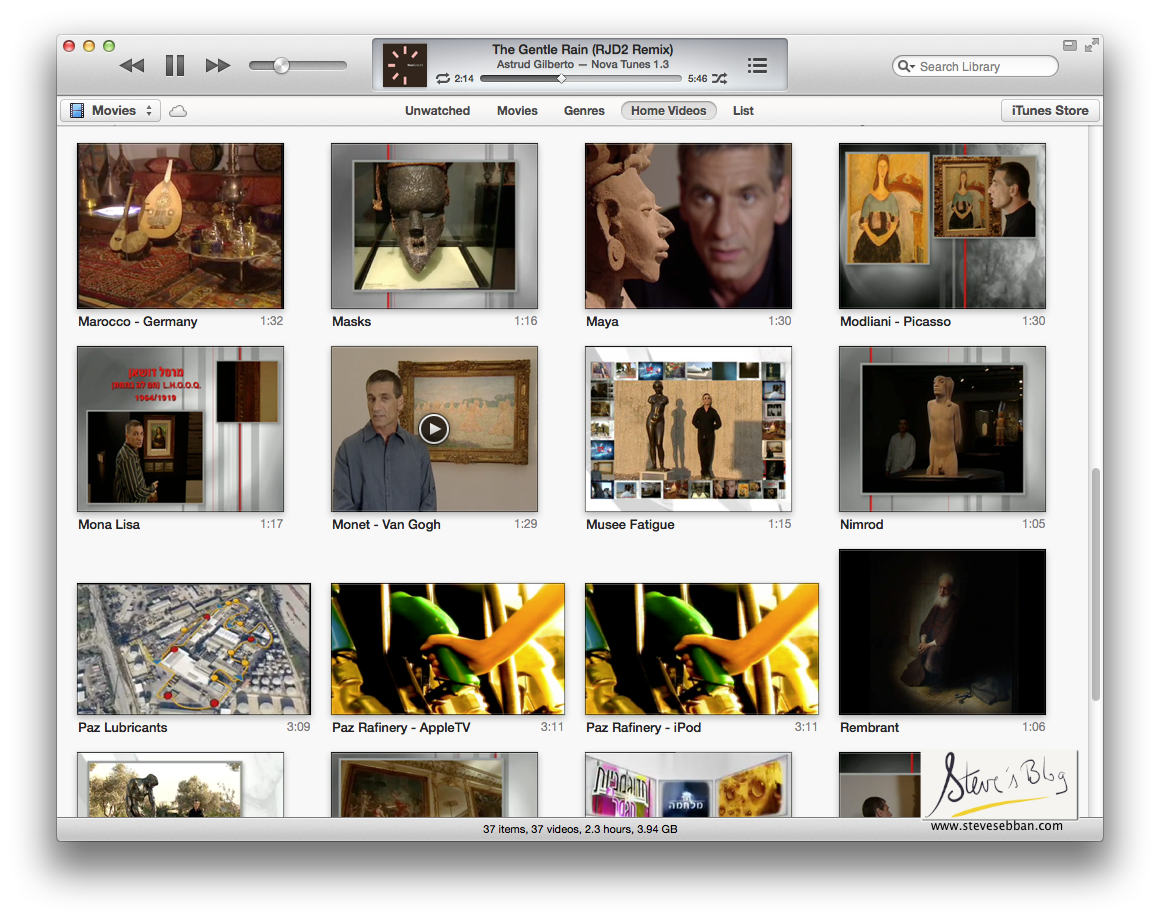Viewport: 1160px width, 920px height.
Task: Select the Rembrant video thumbnail
Action: pos(942,632)
